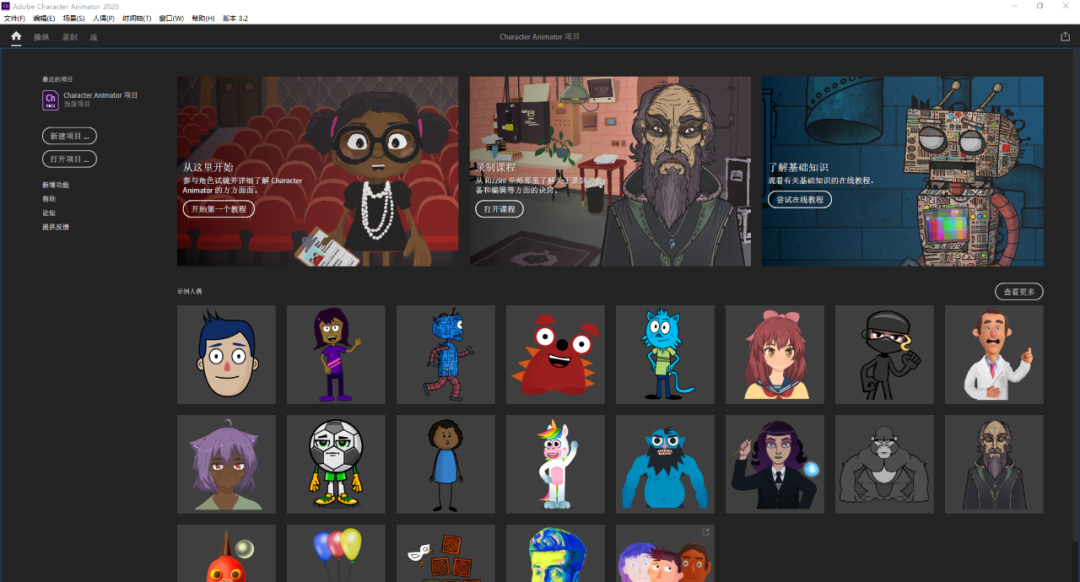Select the purple-shirt waving girl puppet
The height and width of the screenshot is (582, 1080).
[x=335, y=354]
